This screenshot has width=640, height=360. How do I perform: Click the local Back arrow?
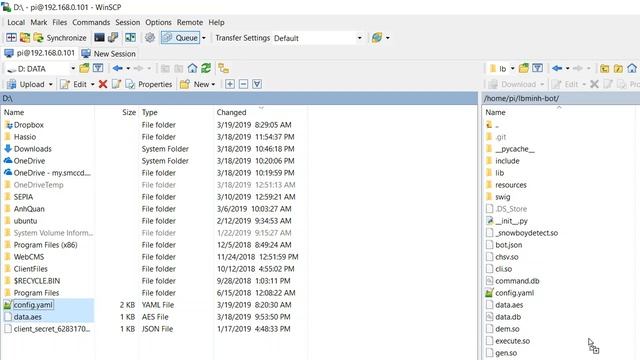click(118, 69)
